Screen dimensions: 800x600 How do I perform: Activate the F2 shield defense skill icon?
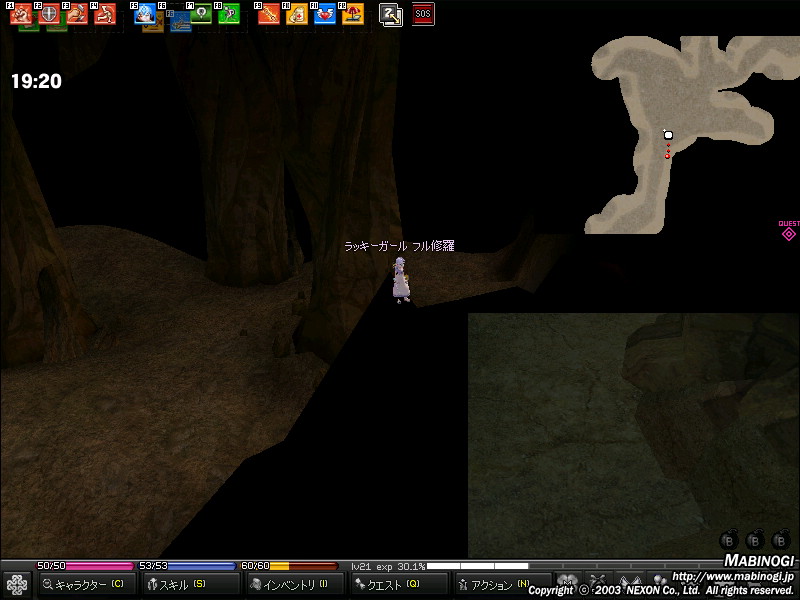(49, 14)
